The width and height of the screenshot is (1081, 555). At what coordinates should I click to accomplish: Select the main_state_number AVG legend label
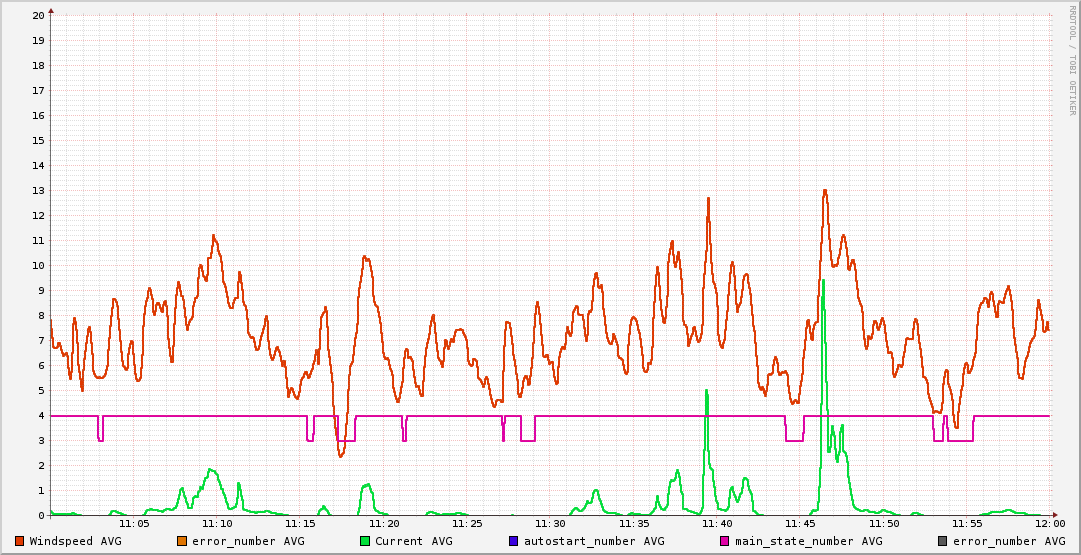(808, 541)
